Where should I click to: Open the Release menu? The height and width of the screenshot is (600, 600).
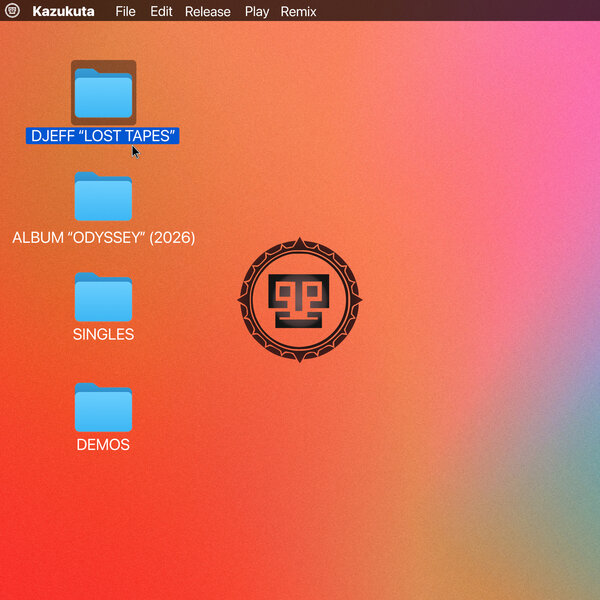[207, 12]
